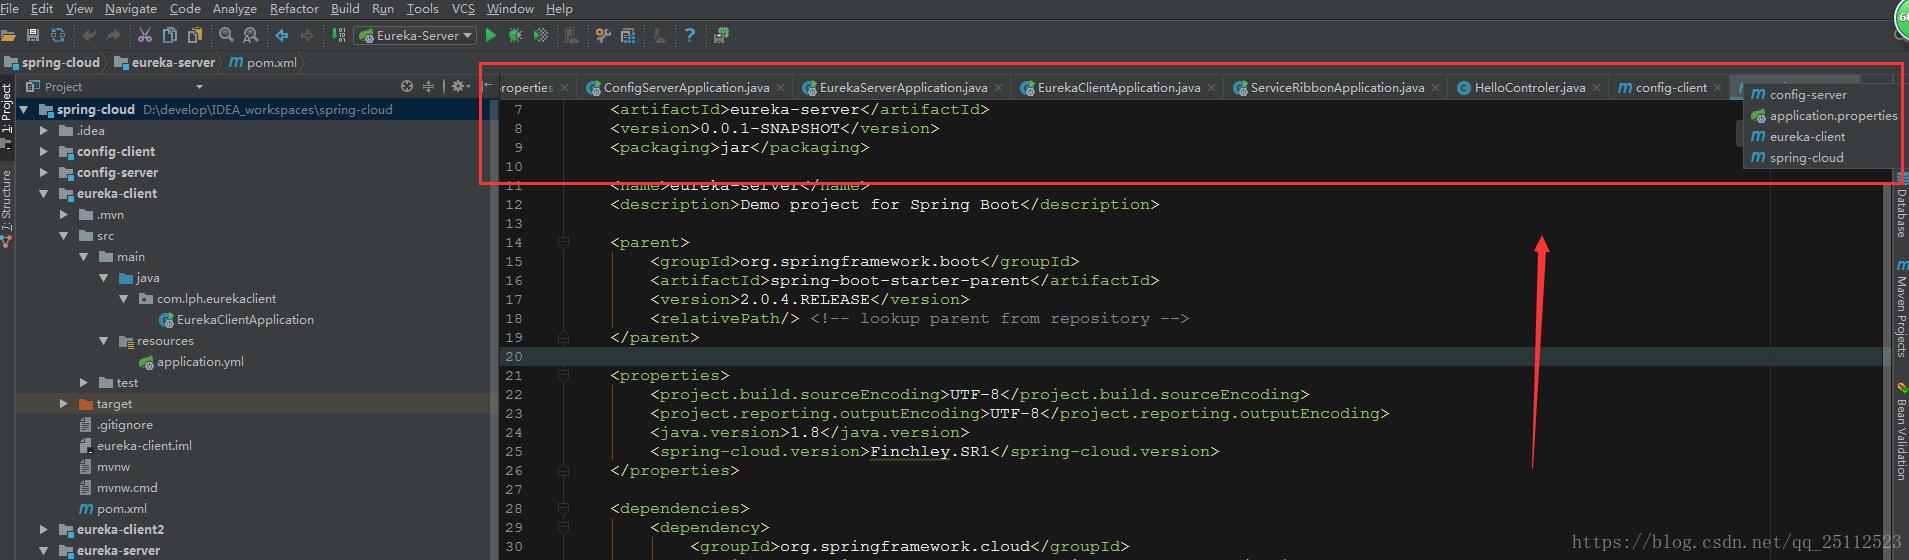Navigate back with blue left arrow
This screenshot has height=560, width=1909.
tap(282, 35)
